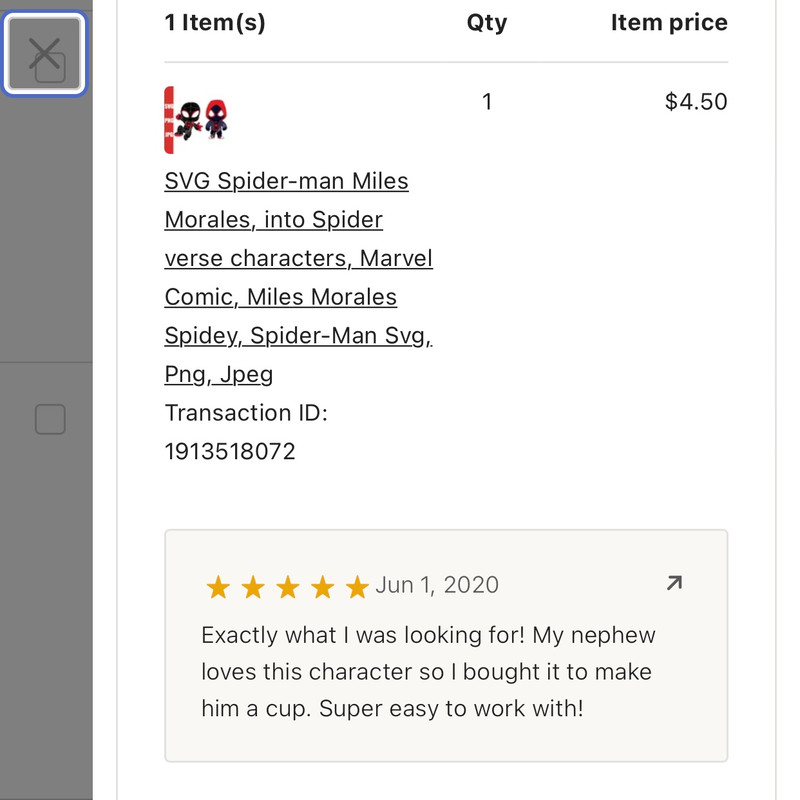Click the fifth star of the review rating
Viewport: 800px width, 800px height.
pos(356,587)
